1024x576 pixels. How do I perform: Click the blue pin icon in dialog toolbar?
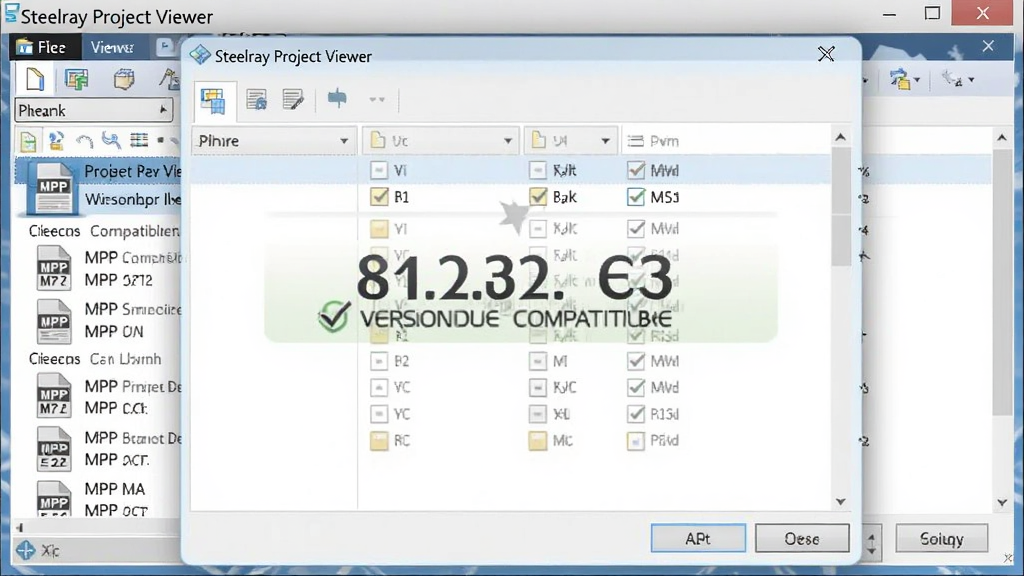(x=337, y=99)
